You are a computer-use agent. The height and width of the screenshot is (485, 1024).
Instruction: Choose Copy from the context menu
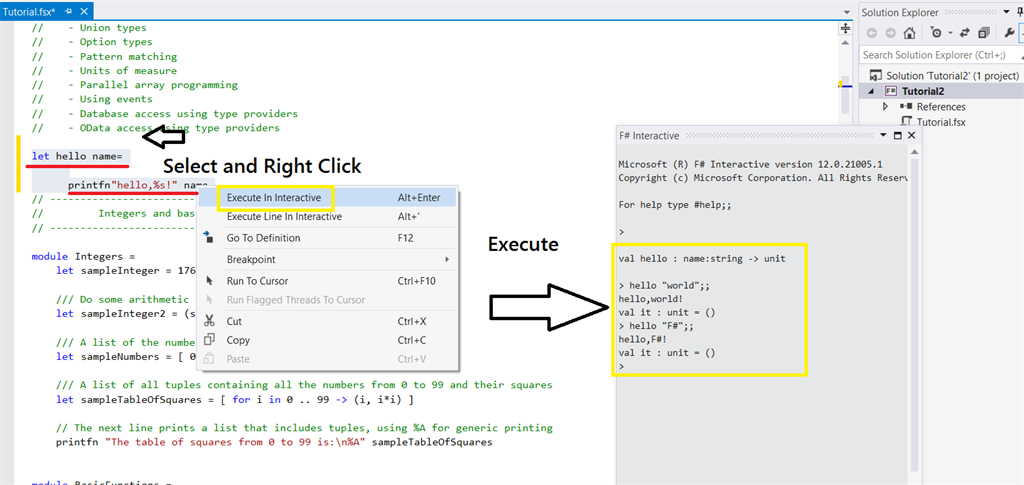coord(327,340)
